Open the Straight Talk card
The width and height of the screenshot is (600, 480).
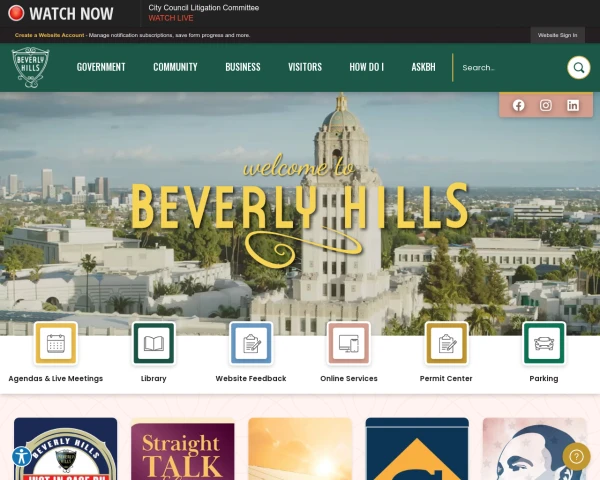coord(183,449)
